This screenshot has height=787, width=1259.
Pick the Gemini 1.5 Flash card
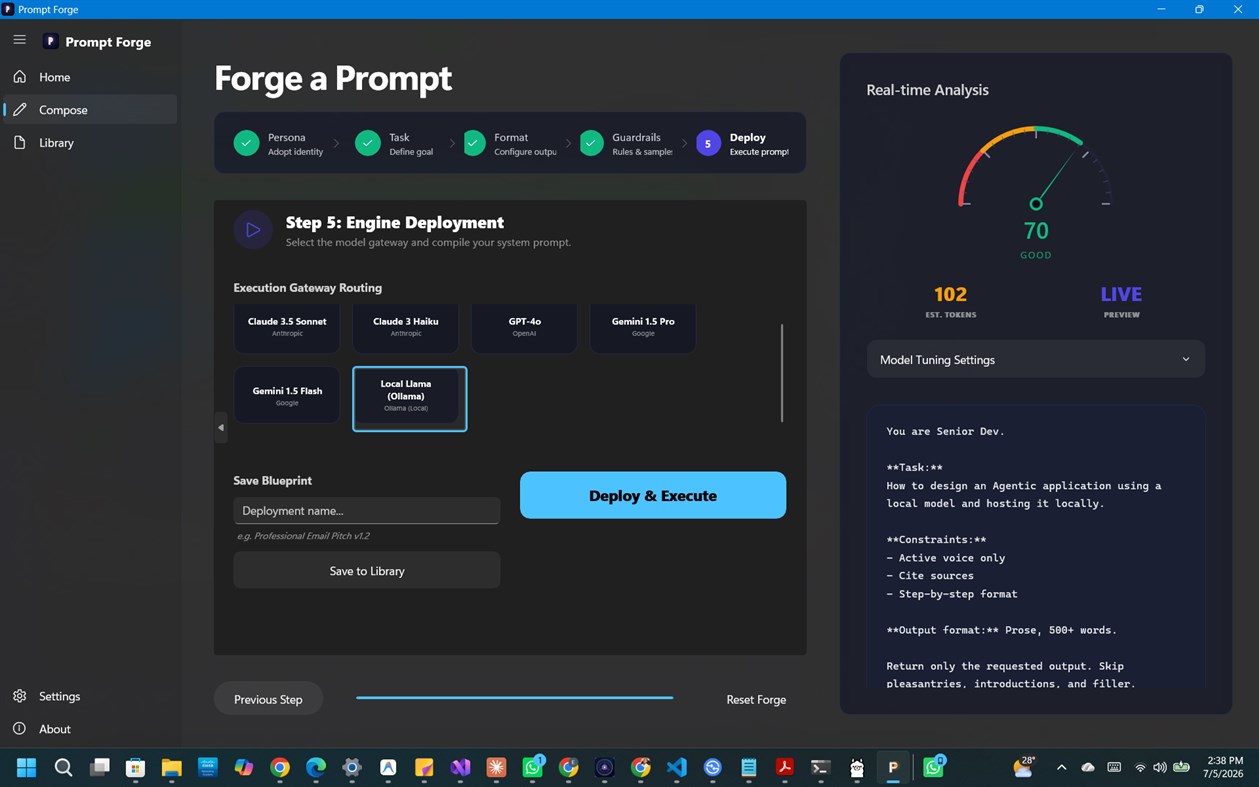pos(287,396)
